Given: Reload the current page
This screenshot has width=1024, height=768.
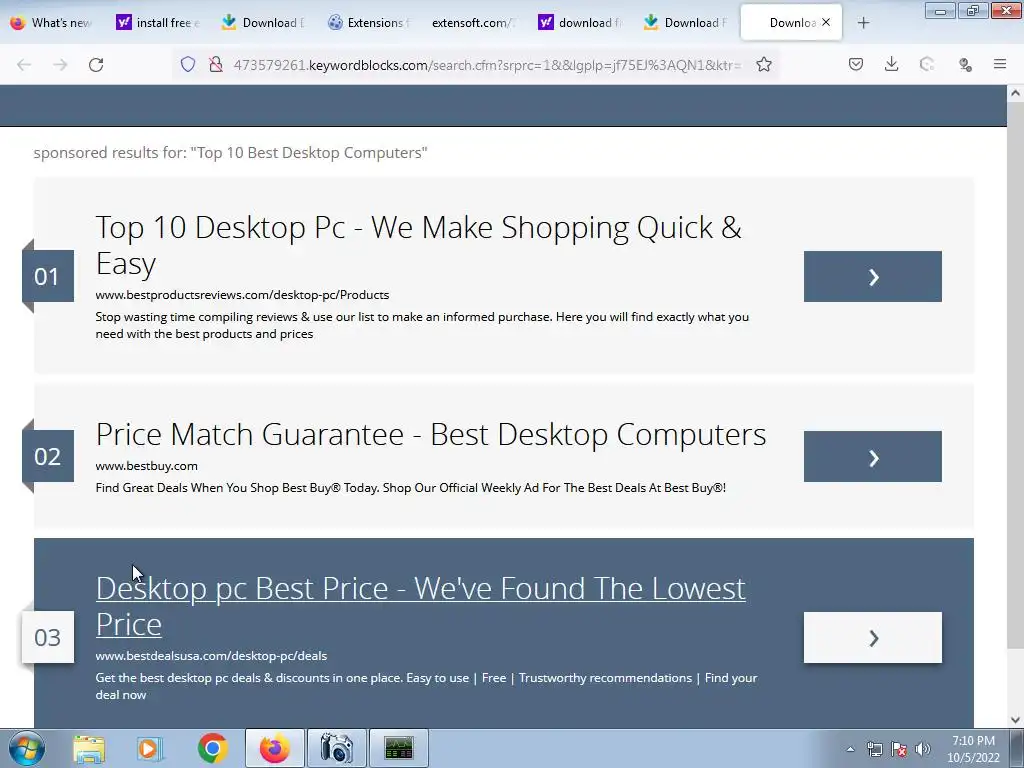Looking at the screenshot, I should pos(96,65).
